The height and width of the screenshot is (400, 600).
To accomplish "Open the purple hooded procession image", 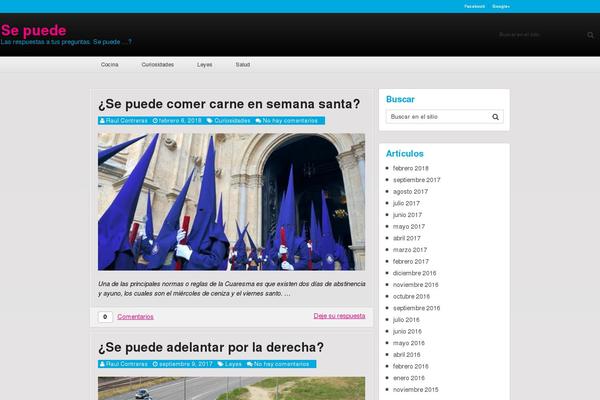I will pyautogui.click(x=232, y=202).
